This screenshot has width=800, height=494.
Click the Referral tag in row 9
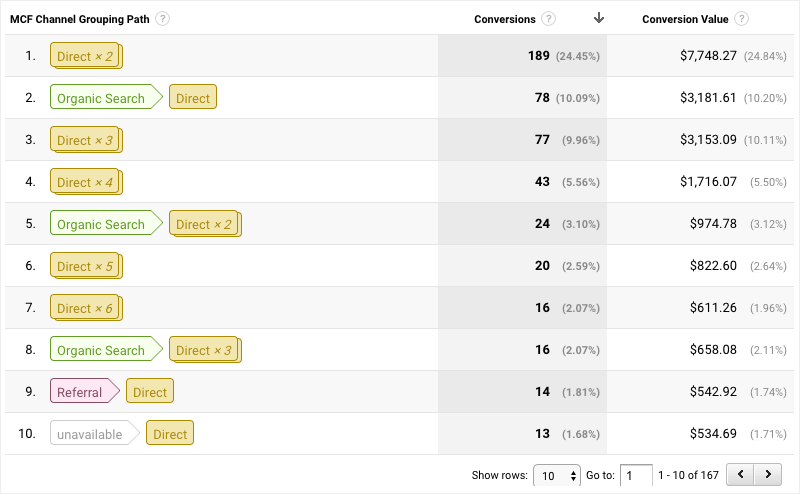pyautogui.click(x=81, y=392)
